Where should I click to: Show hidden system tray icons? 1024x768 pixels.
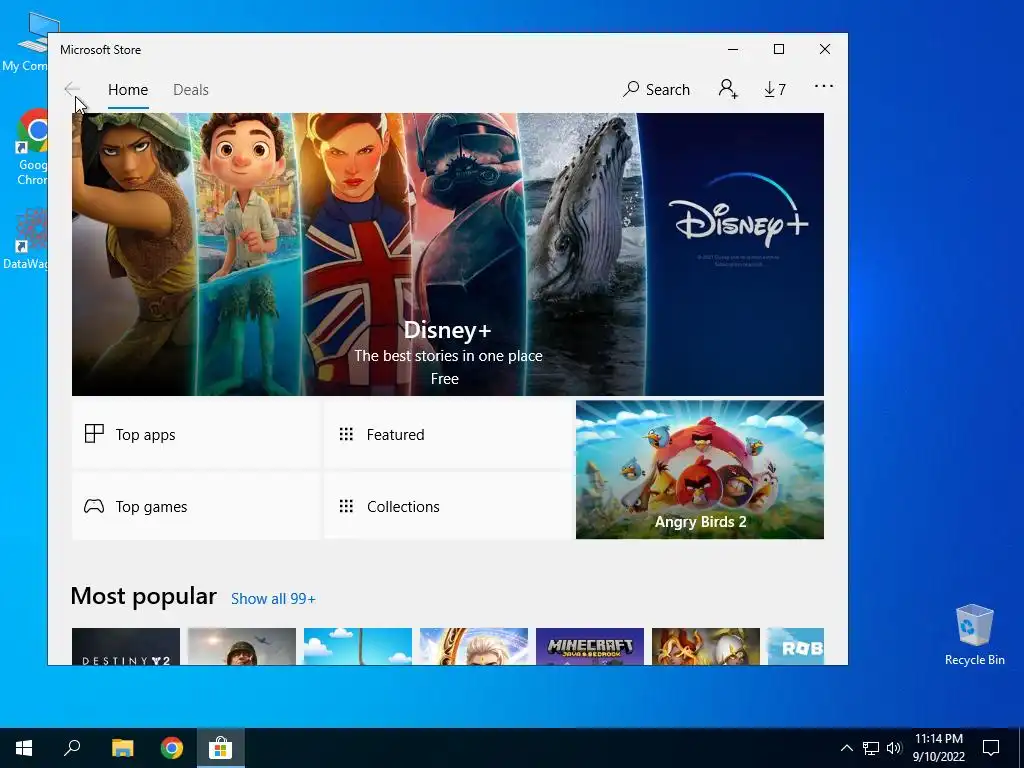coord(846,748)
